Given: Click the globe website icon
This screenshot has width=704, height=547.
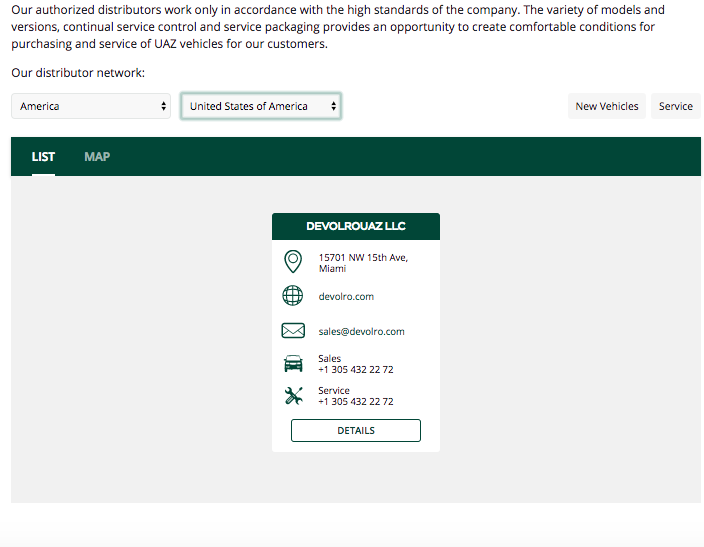Looking at the screenshot, I should tap(293, 296).
